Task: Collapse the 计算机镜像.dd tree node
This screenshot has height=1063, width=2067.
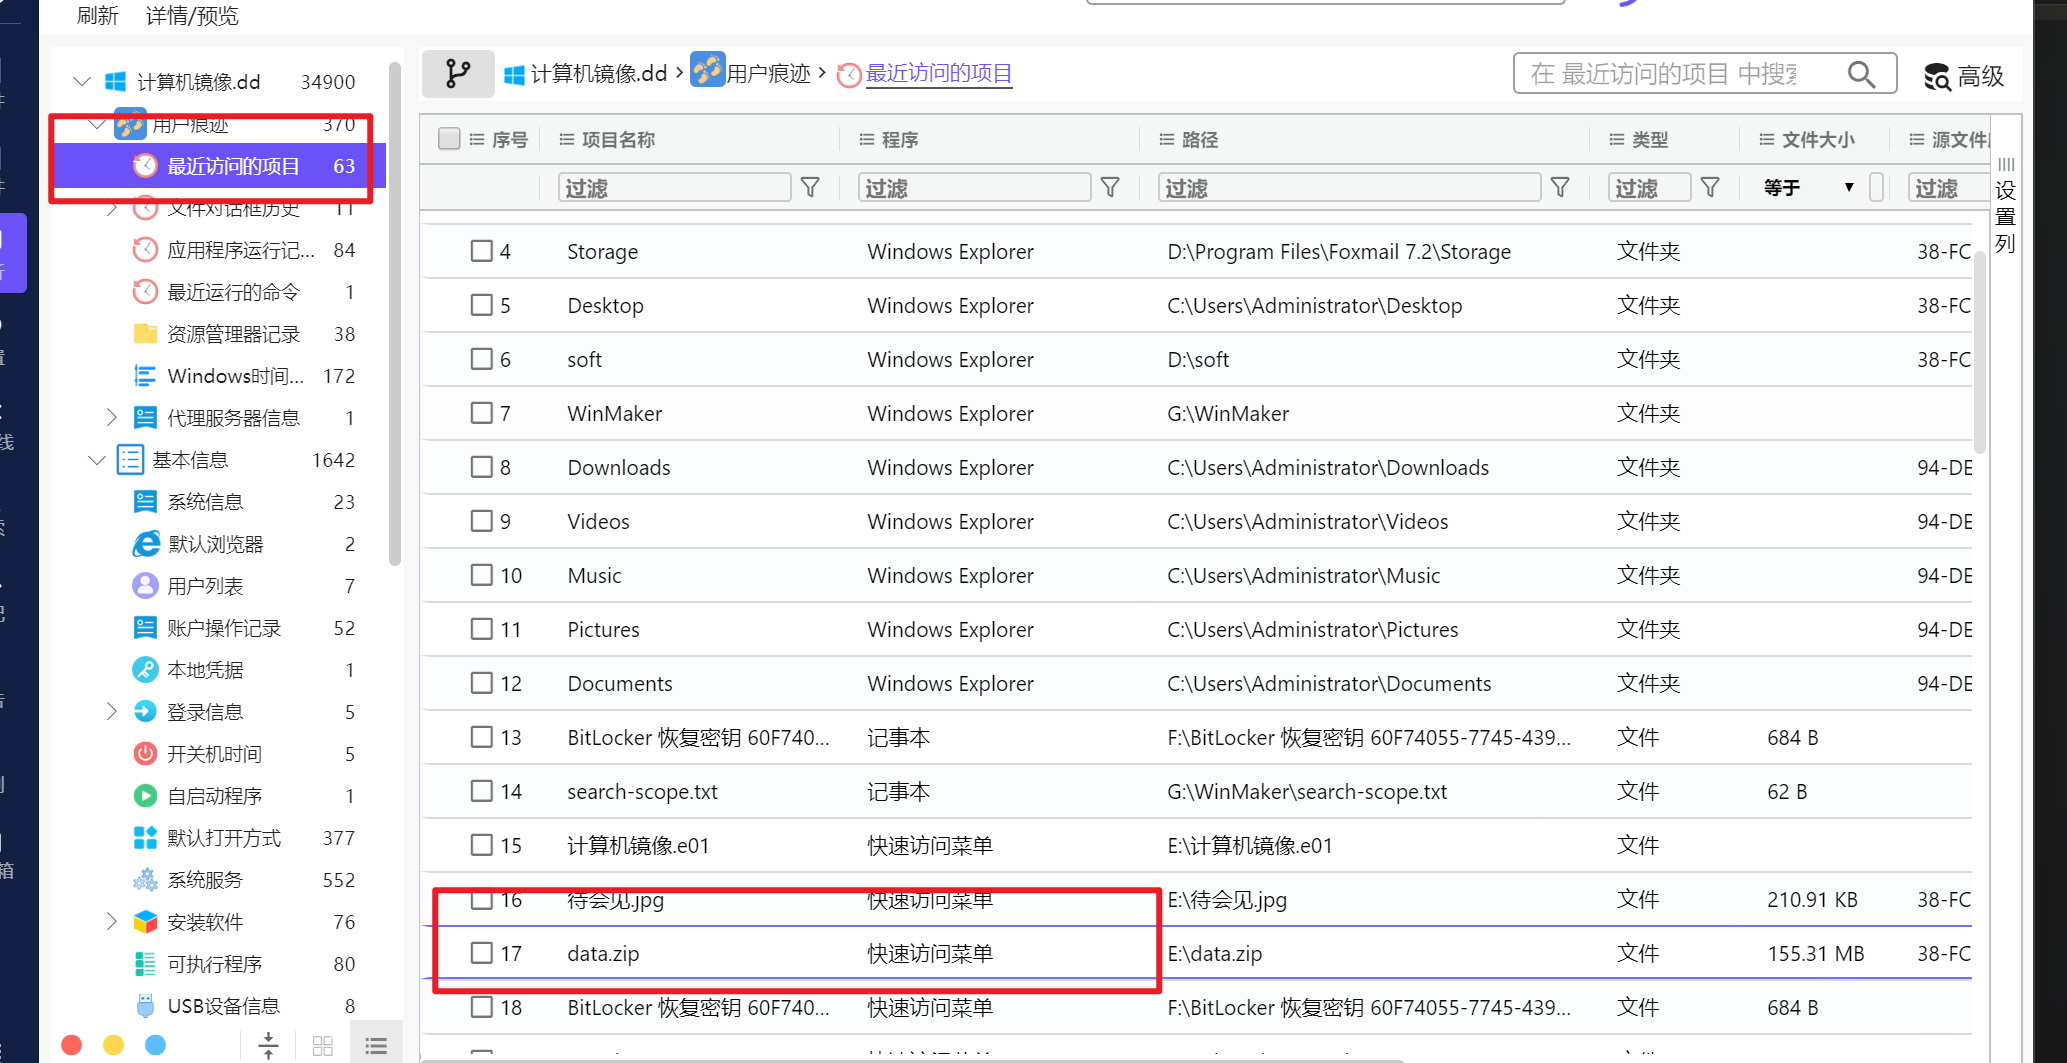Action: (82, 81)
